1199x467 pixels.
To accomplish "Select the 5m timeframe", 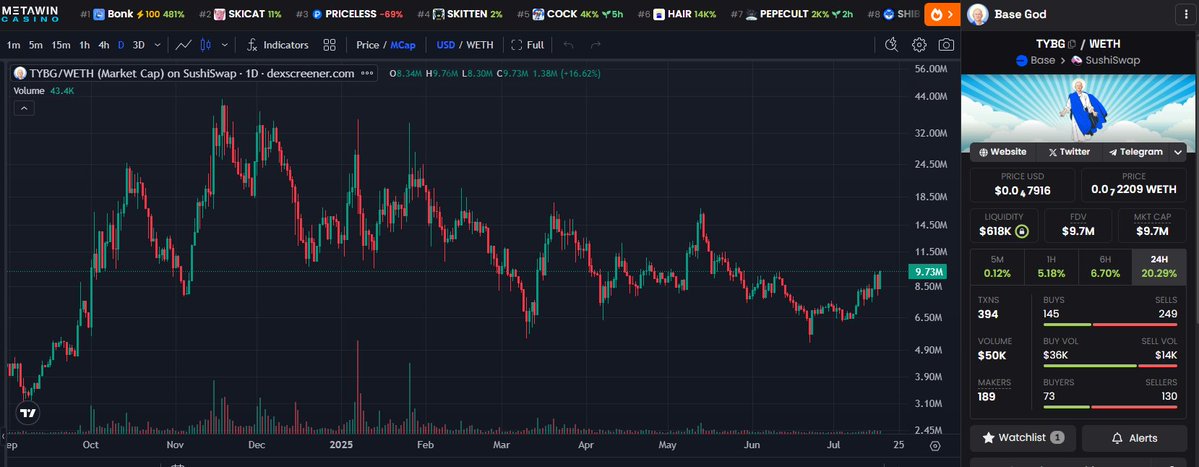I will pos(36,45).
